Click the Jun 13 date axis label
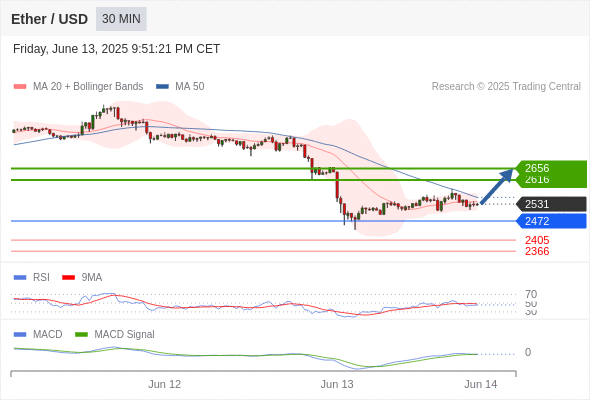The width and height of the screenshot is (590, 400). [337, 385]
